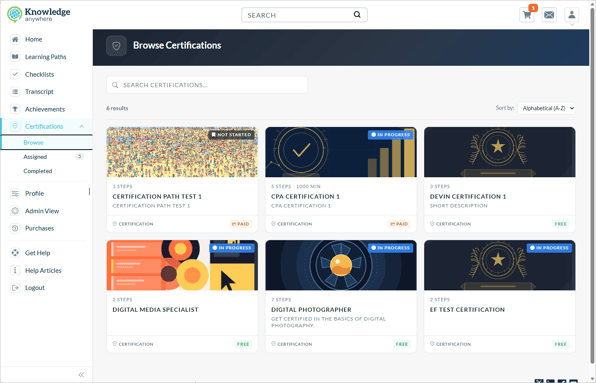
Task: Open Checklists menu item
Action: tap(40, 74)
